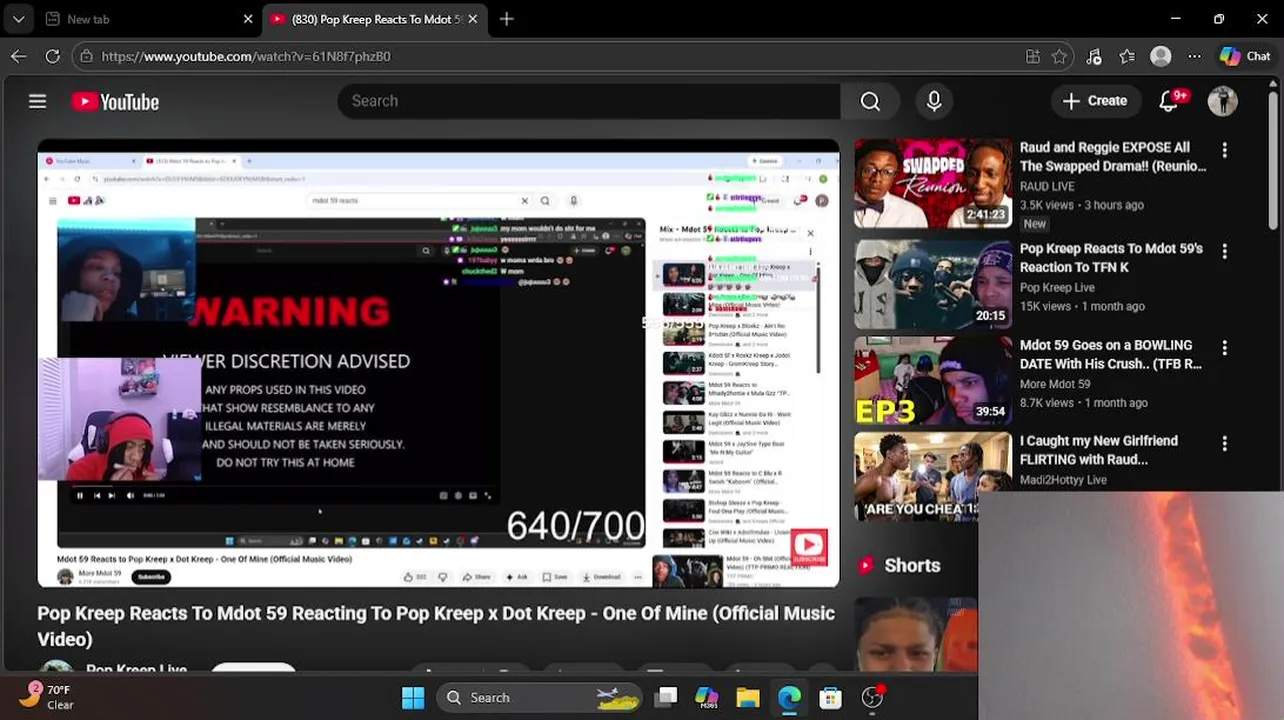
Task: Open the Raud and Reggie EXPOSE video thumbnail
Action: [933, 184]
